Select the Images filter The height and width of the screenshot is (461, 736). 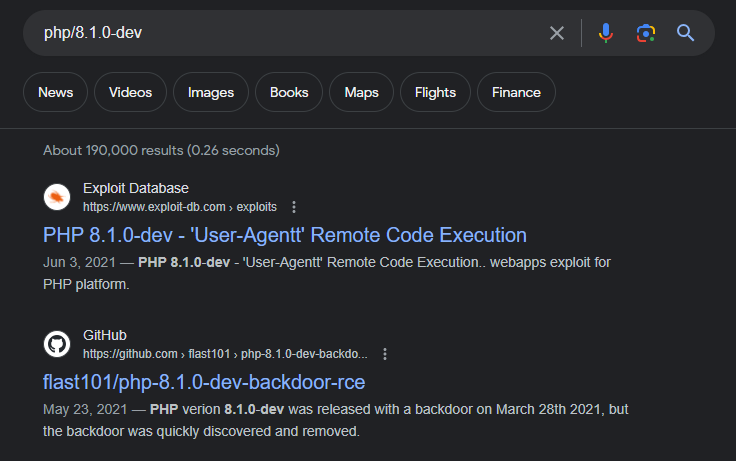(210, 92)
